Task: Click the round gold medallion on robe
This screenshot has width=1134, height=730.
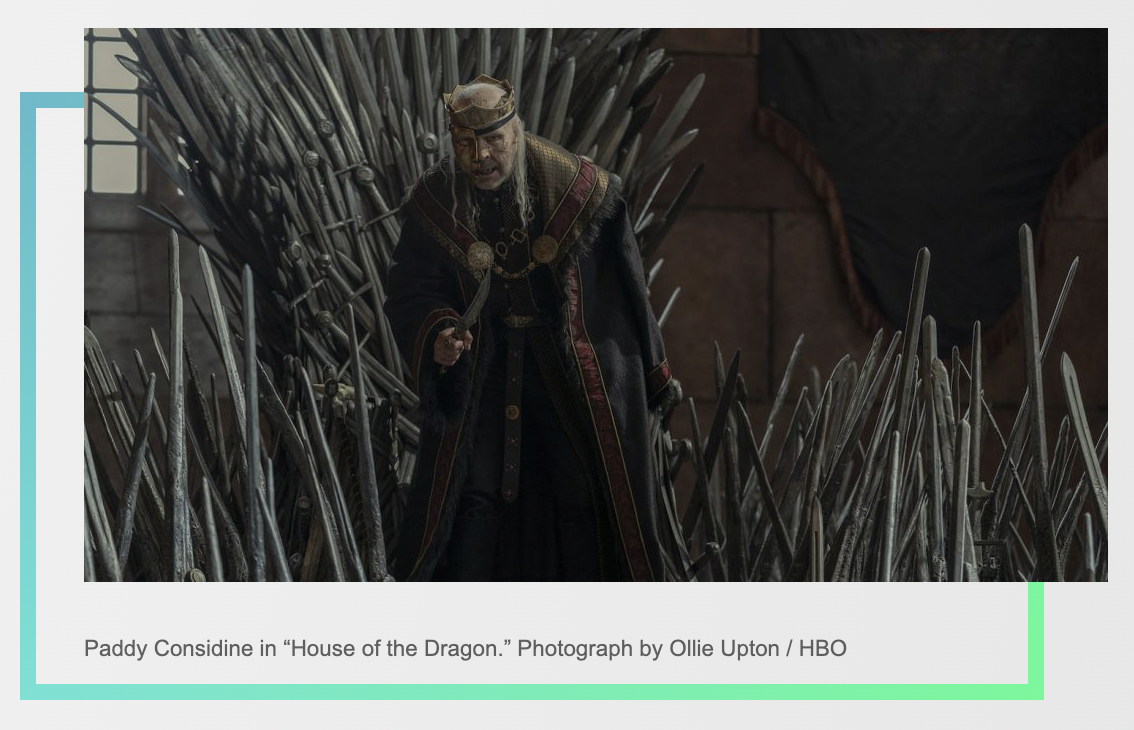Action: tap(545, 249)
